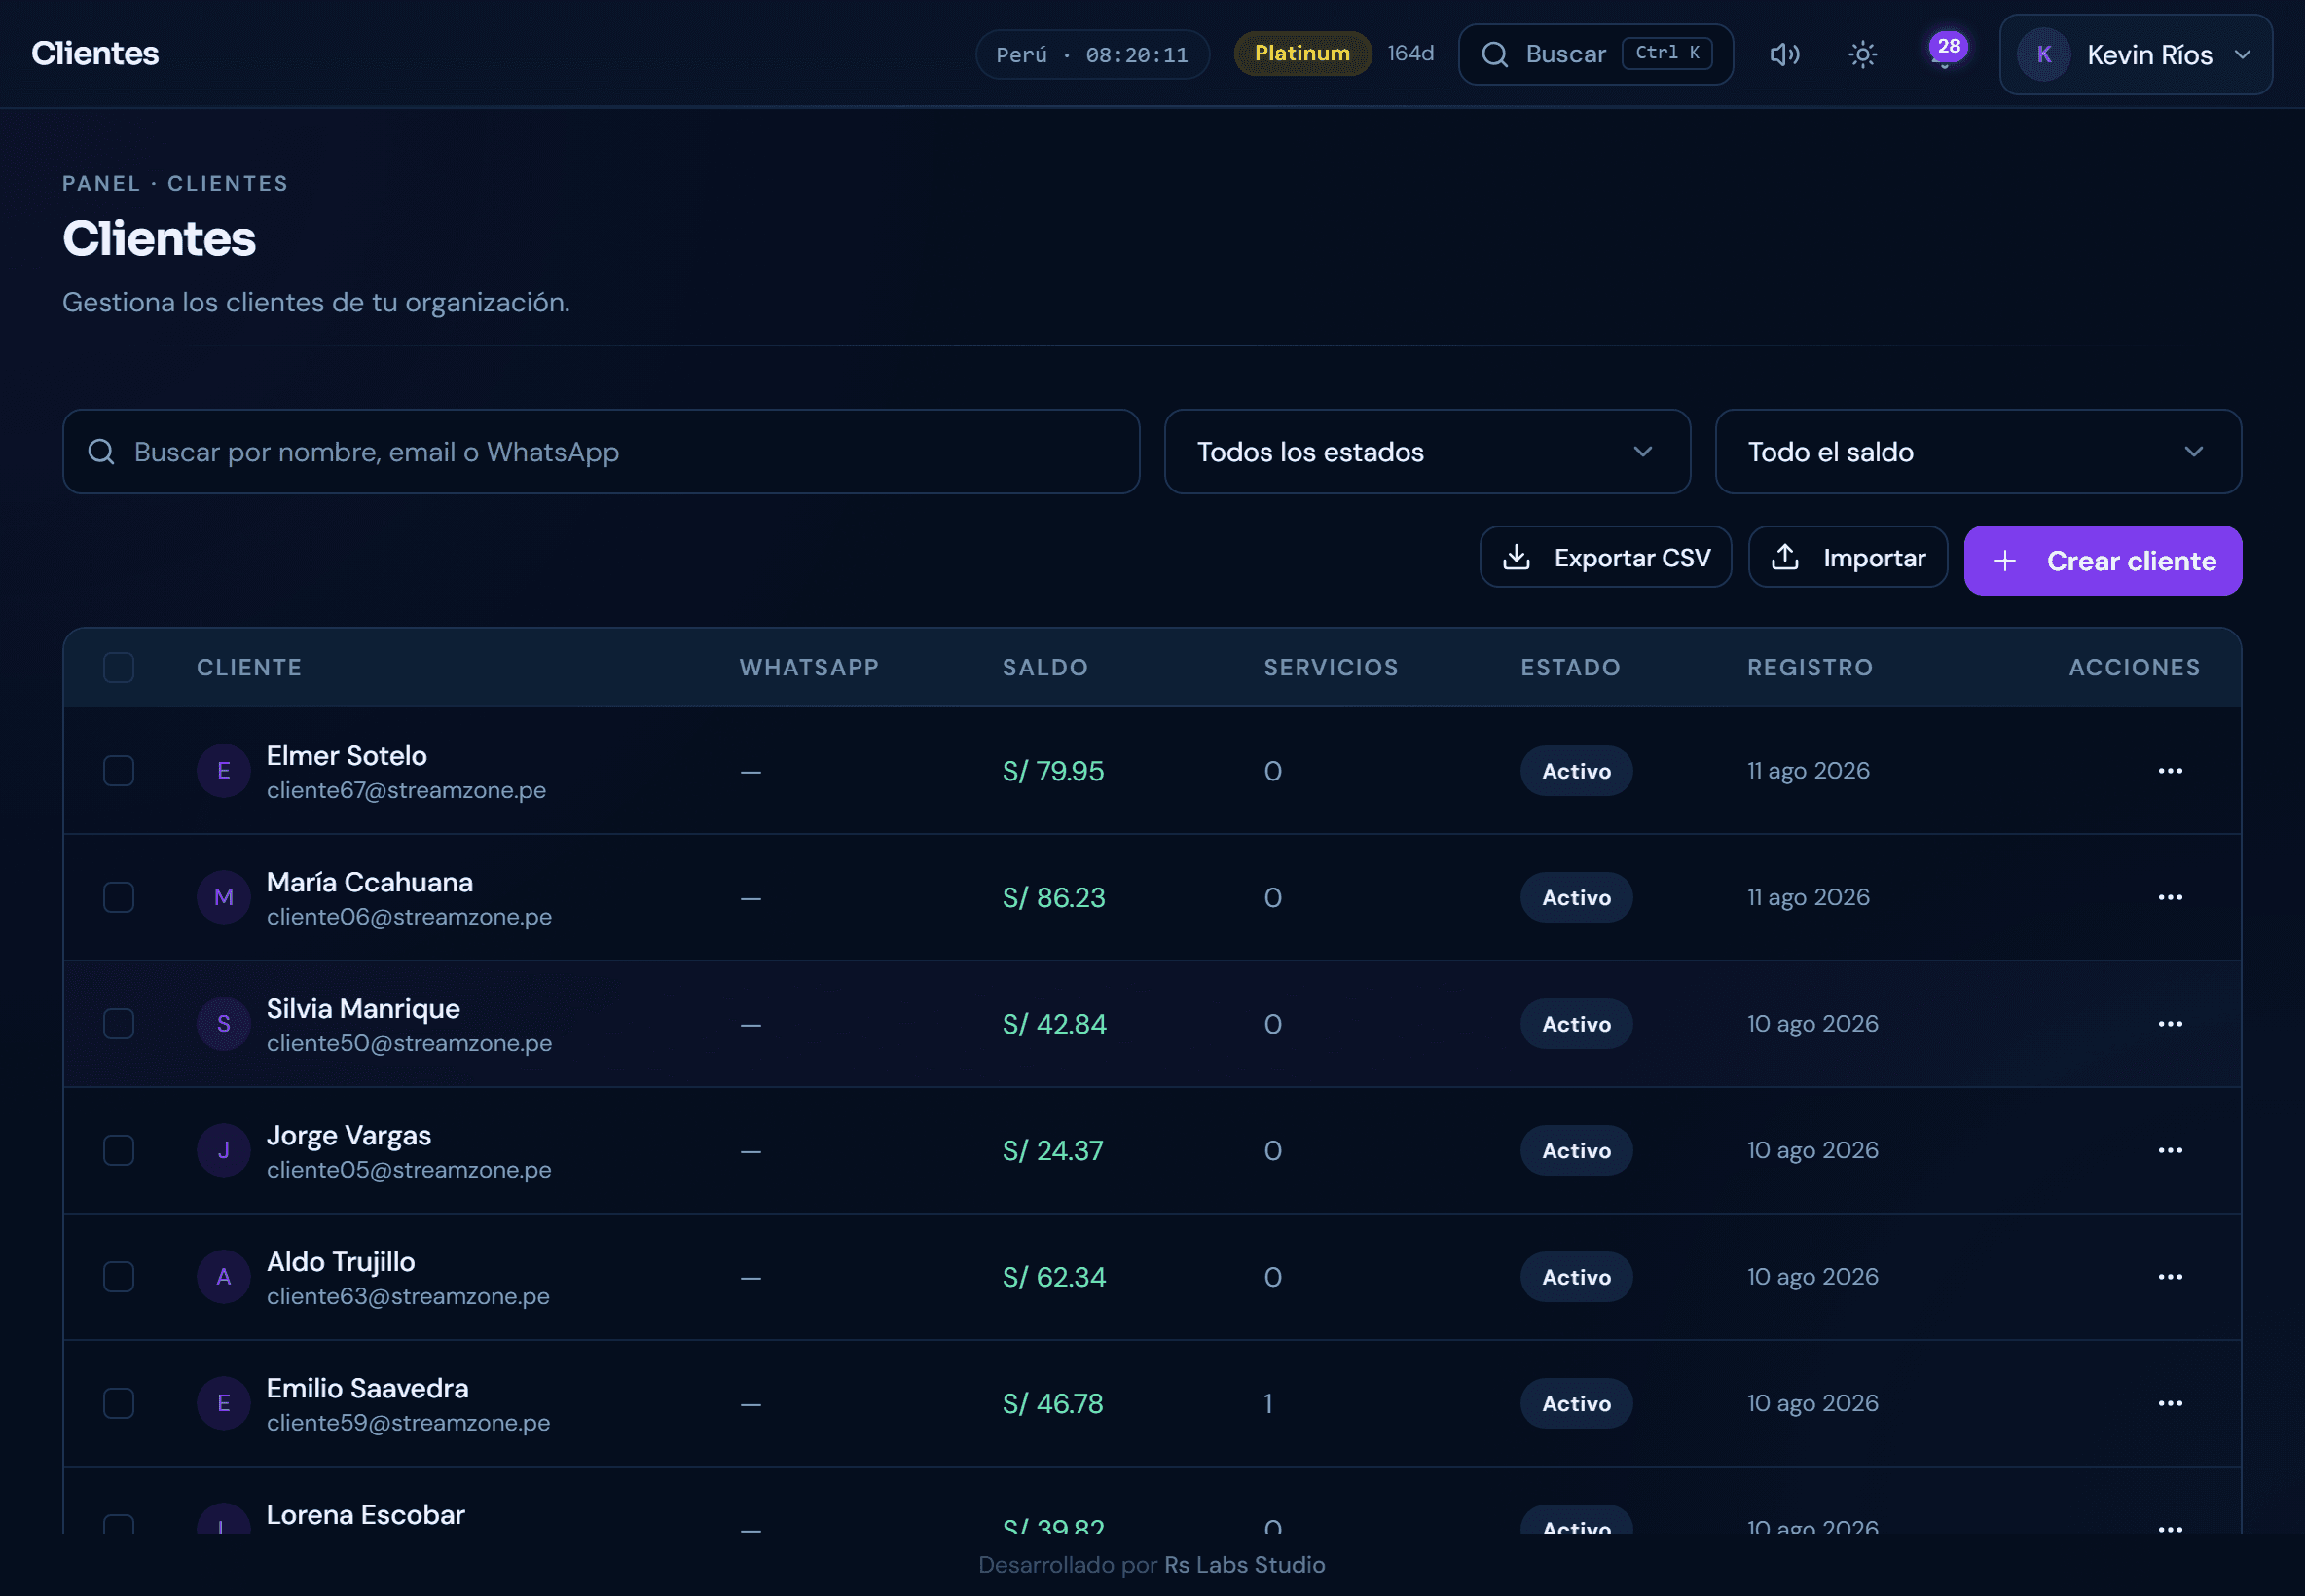
Task: Click the M avatar of María Ccahuana
Action: tap(224, 897)
